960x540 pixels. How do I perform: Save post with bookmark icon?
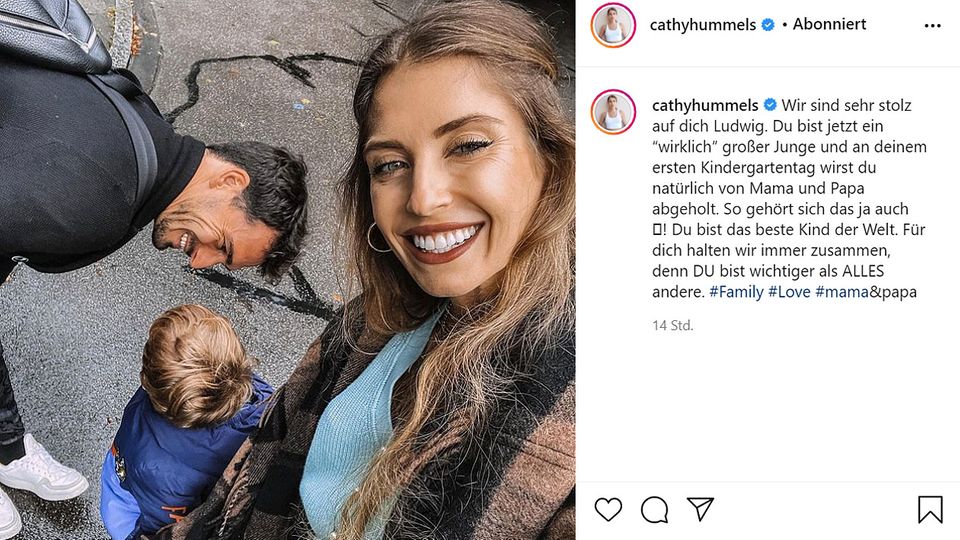[930, 509]
